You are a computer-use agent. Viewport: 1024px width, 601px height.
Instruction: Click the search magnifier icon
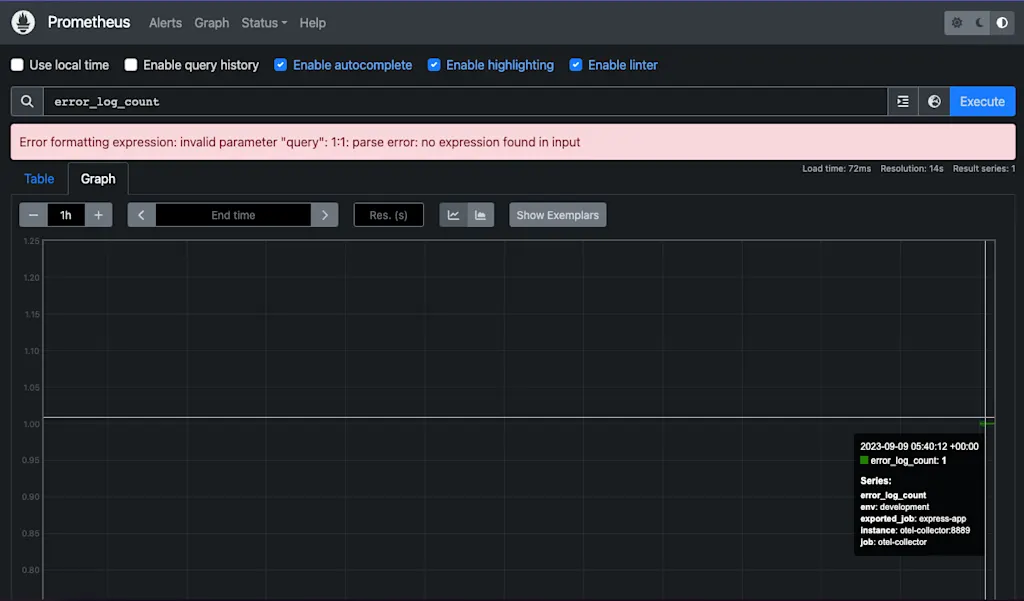[x=27, y=101]
